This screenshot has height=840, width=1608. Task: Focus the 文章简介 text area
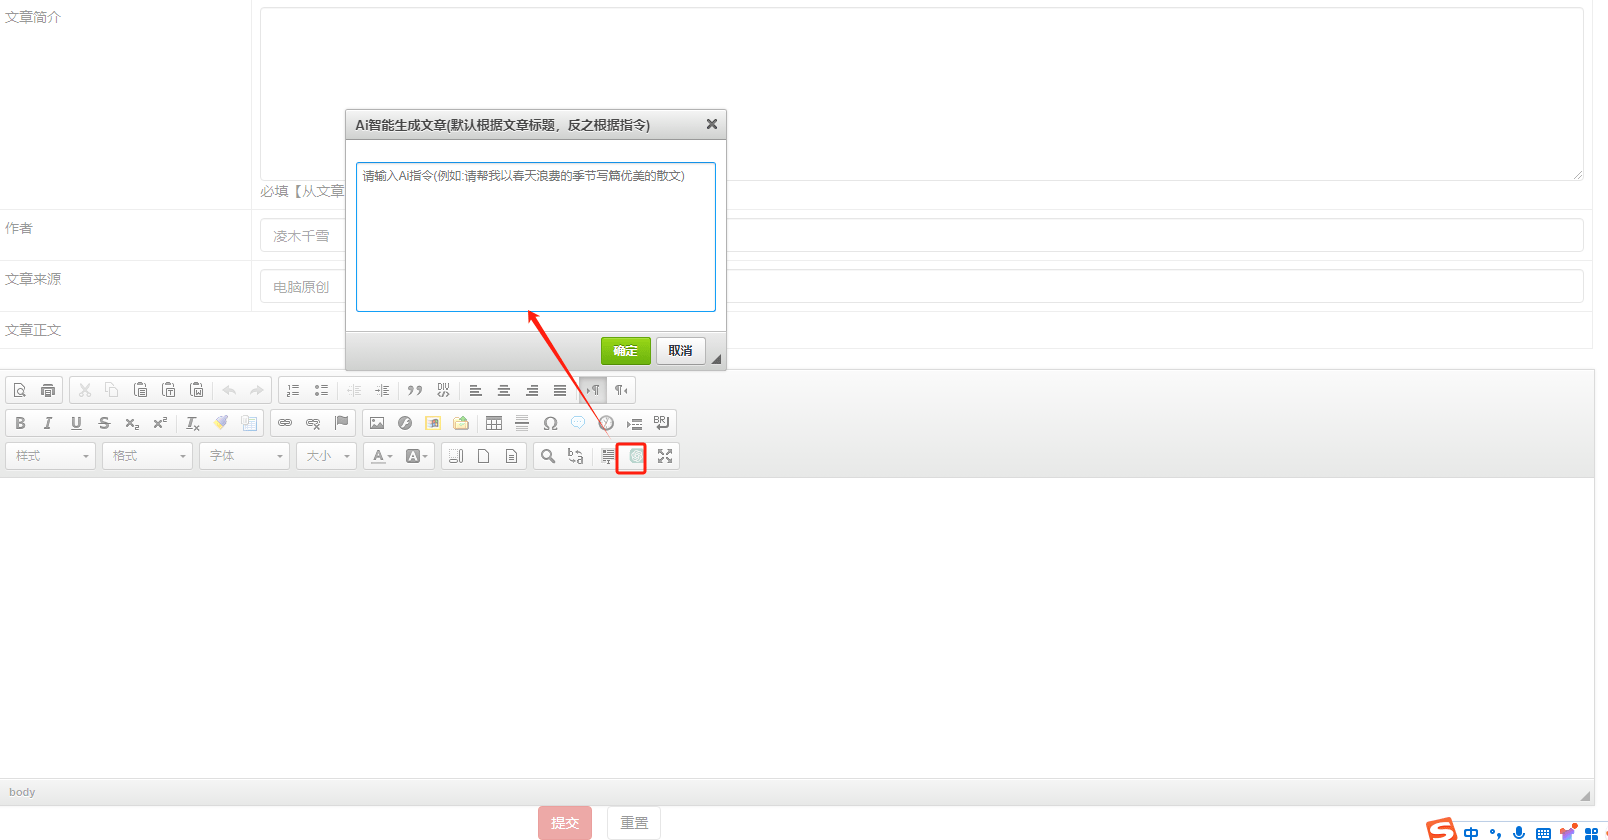pos(922,94)
